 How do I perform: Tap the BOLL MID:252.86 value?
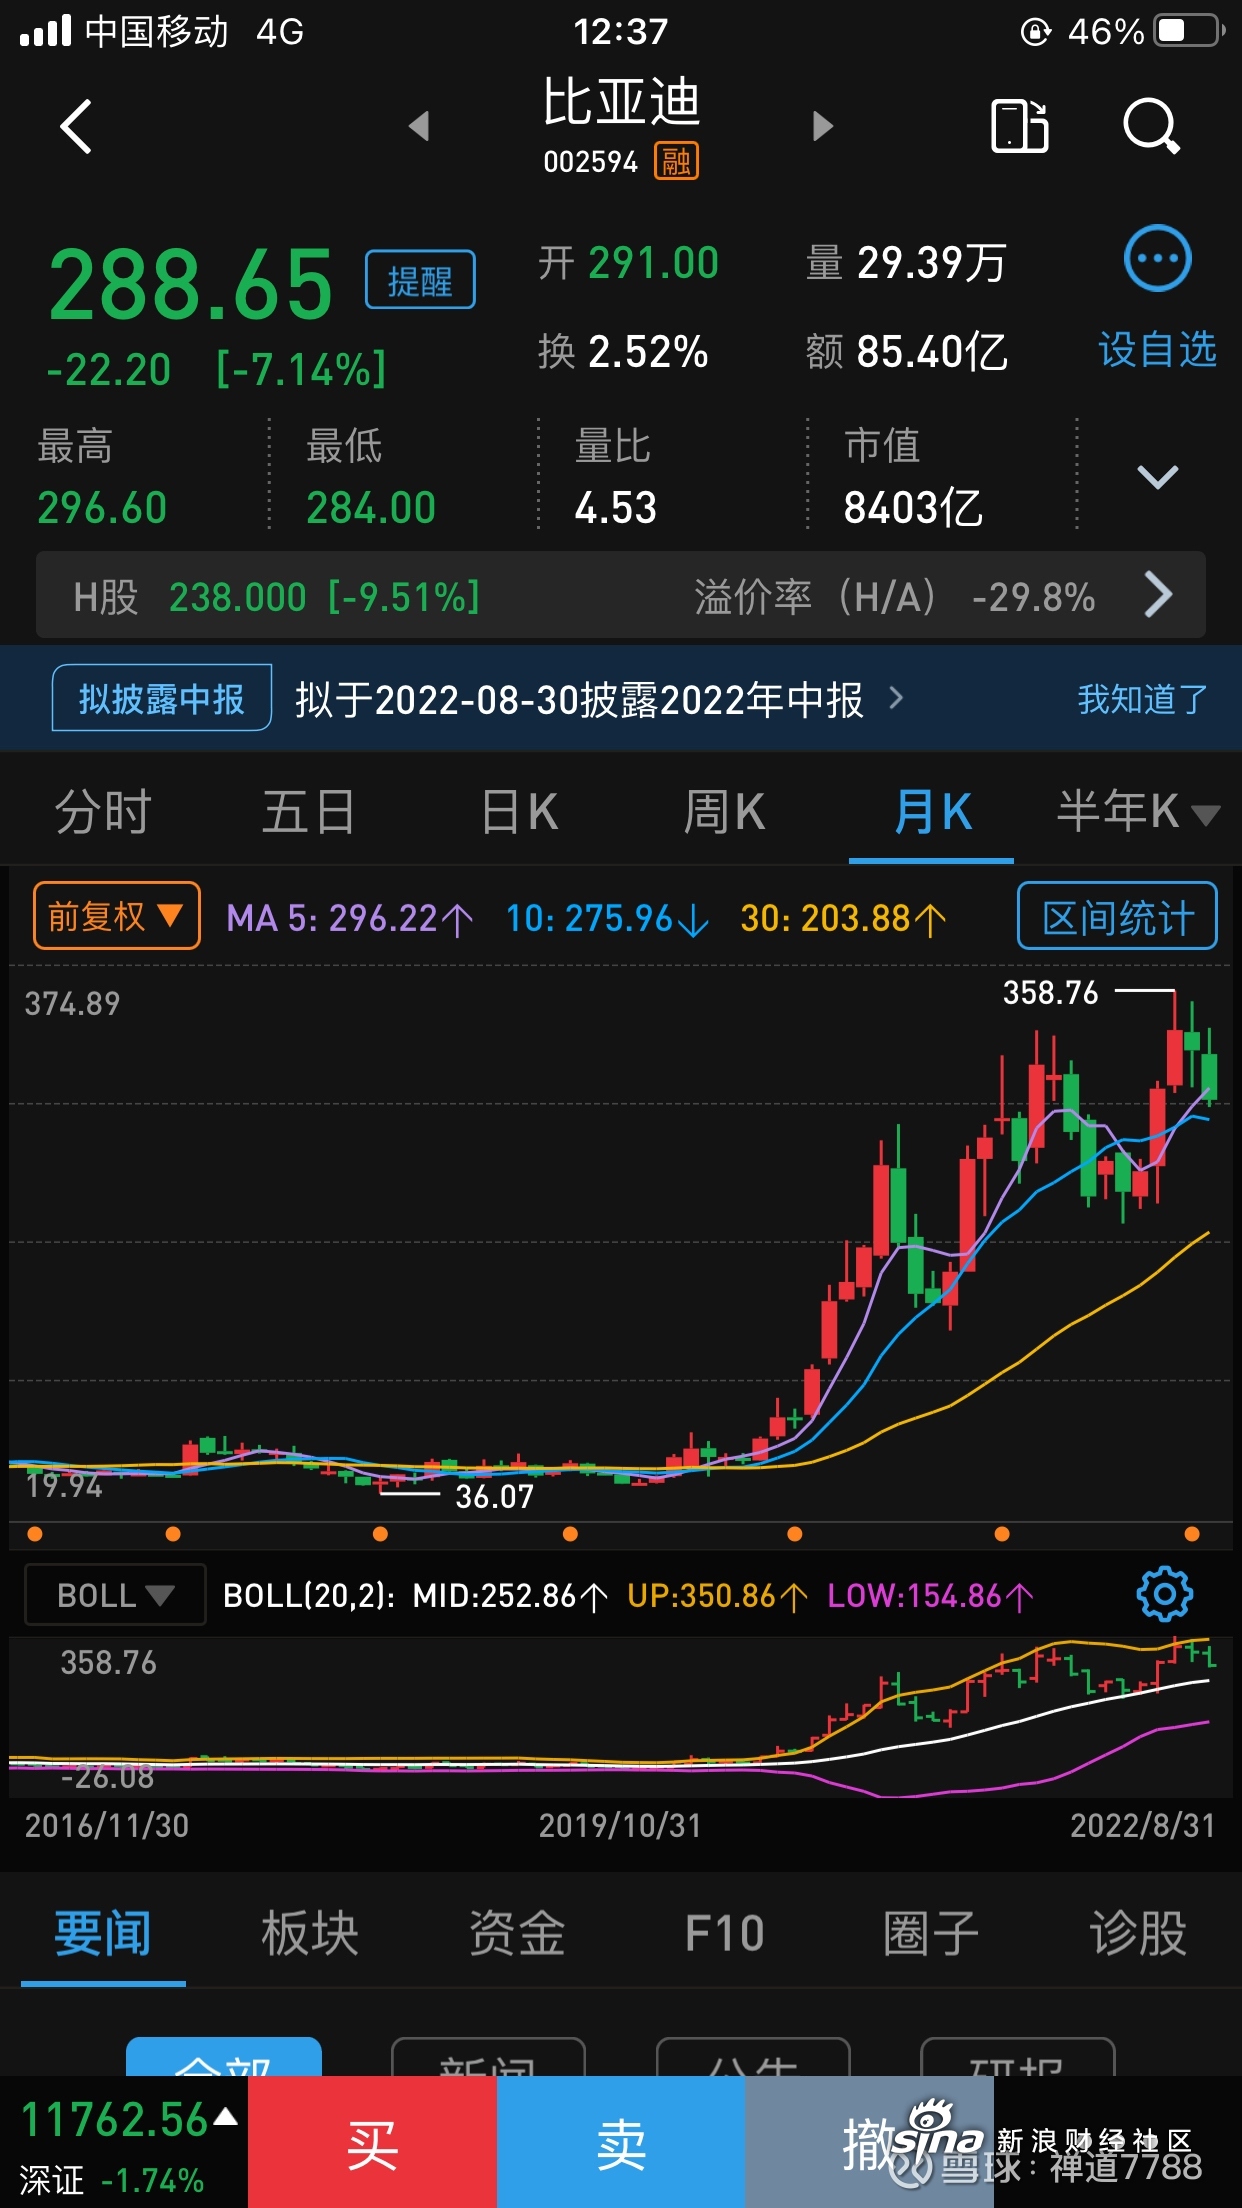click(x=510, y=1595)
